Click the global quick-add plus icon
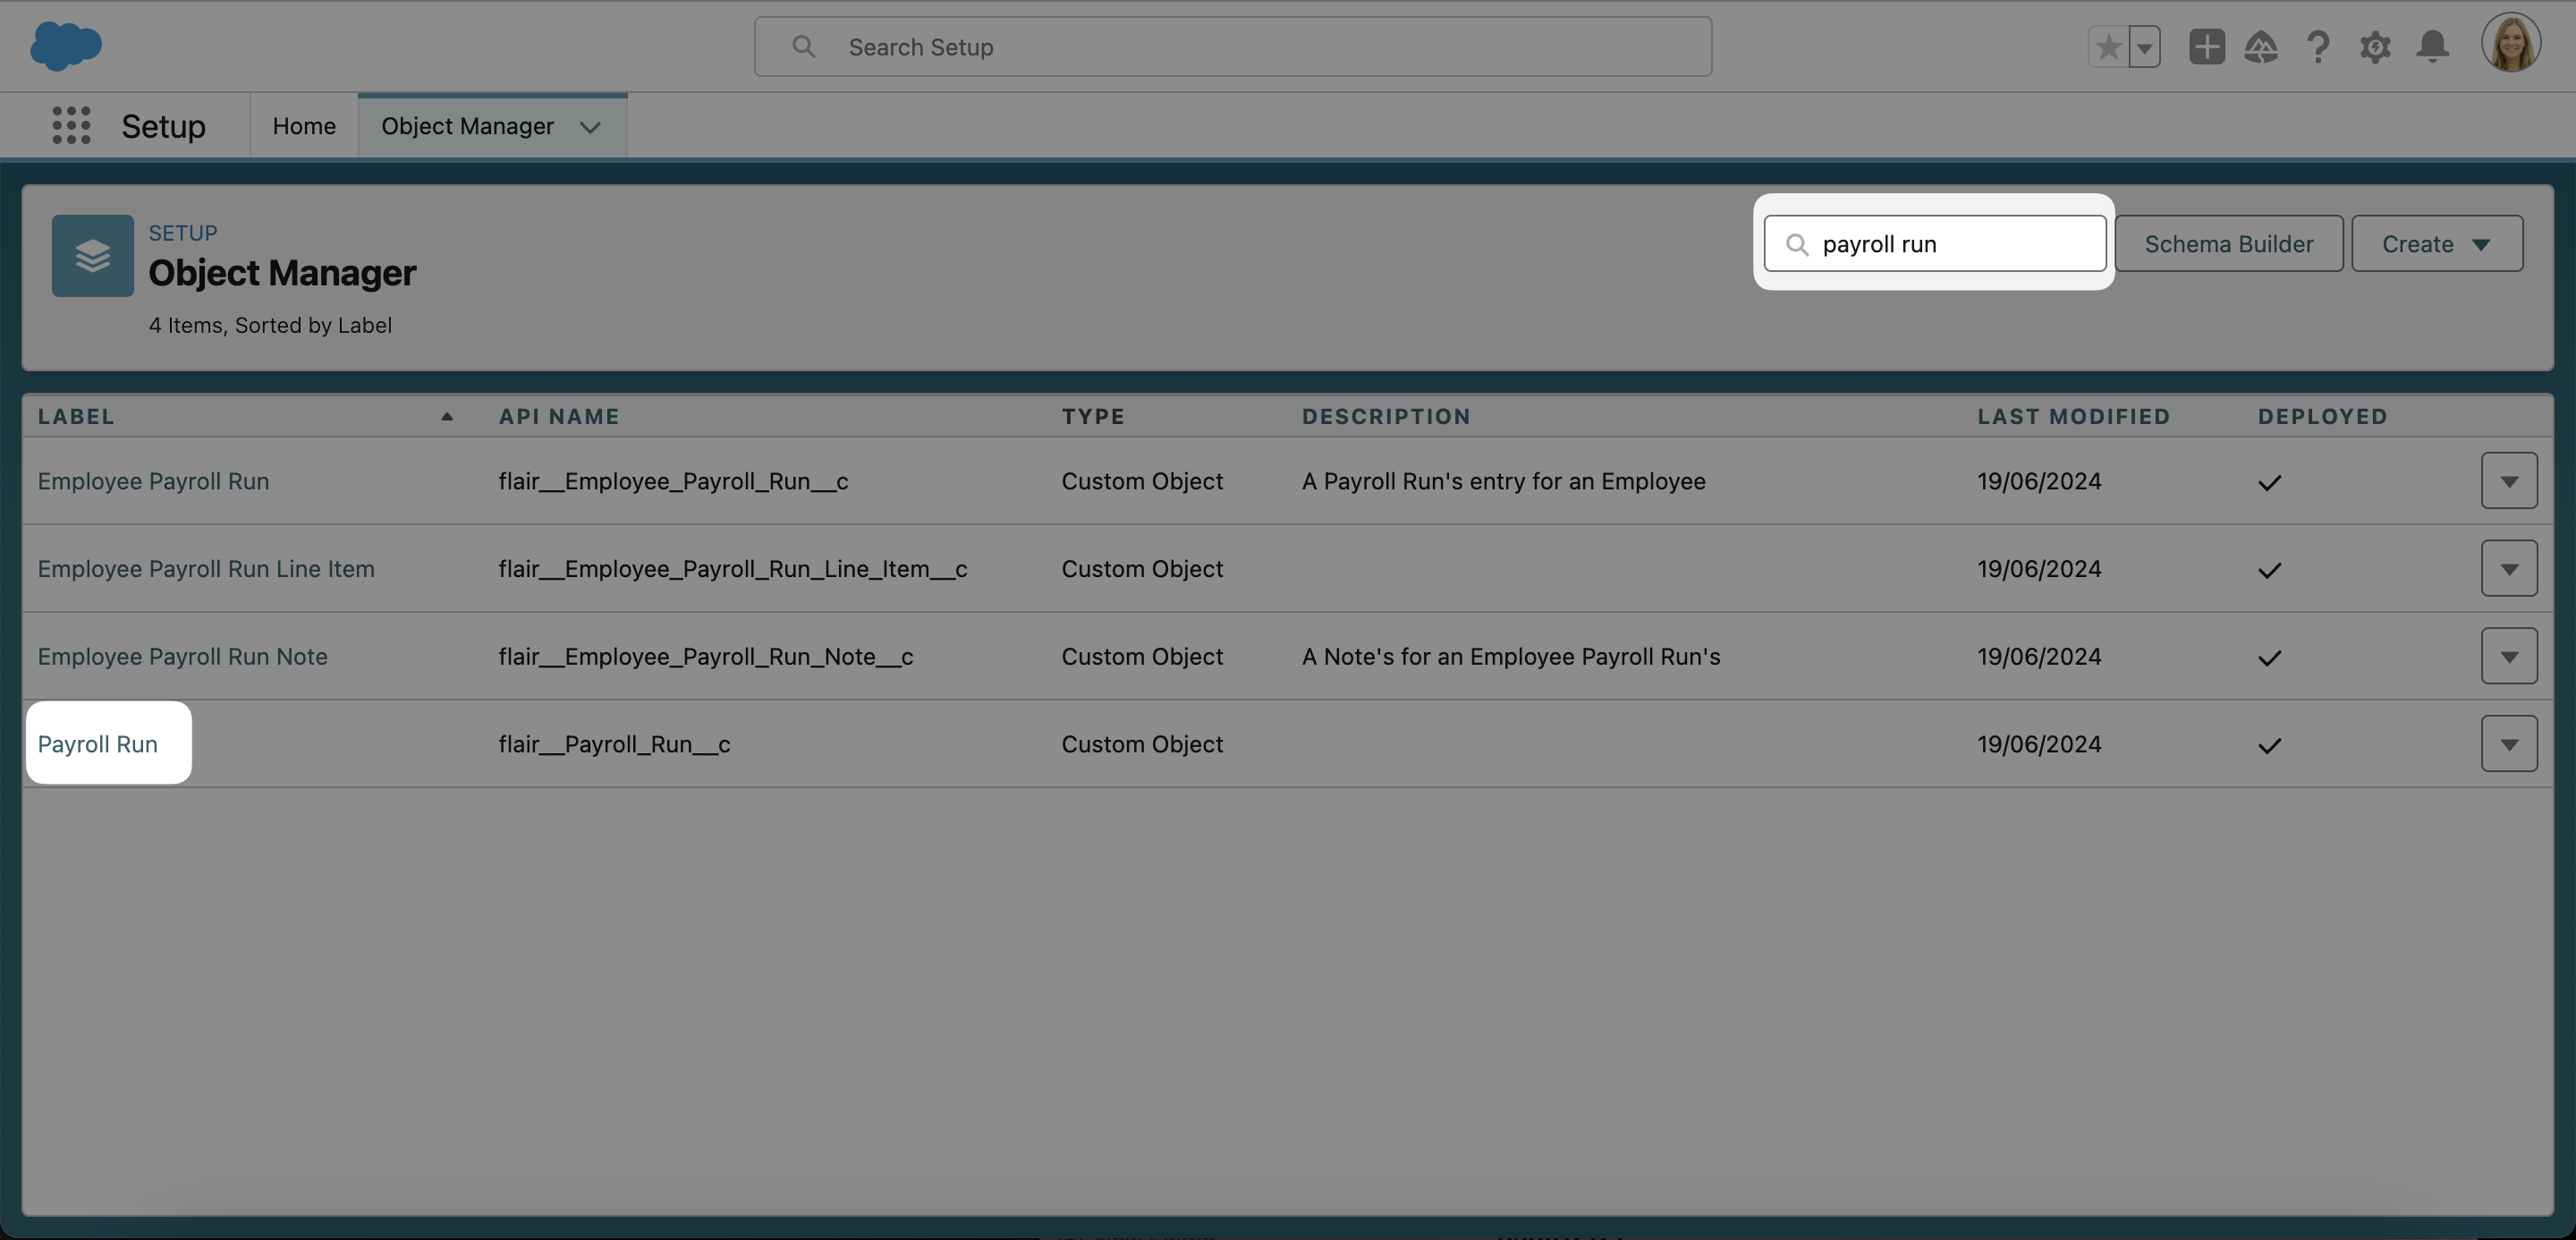The width and height of the screenshot is (2576, 1240). 2207,46
